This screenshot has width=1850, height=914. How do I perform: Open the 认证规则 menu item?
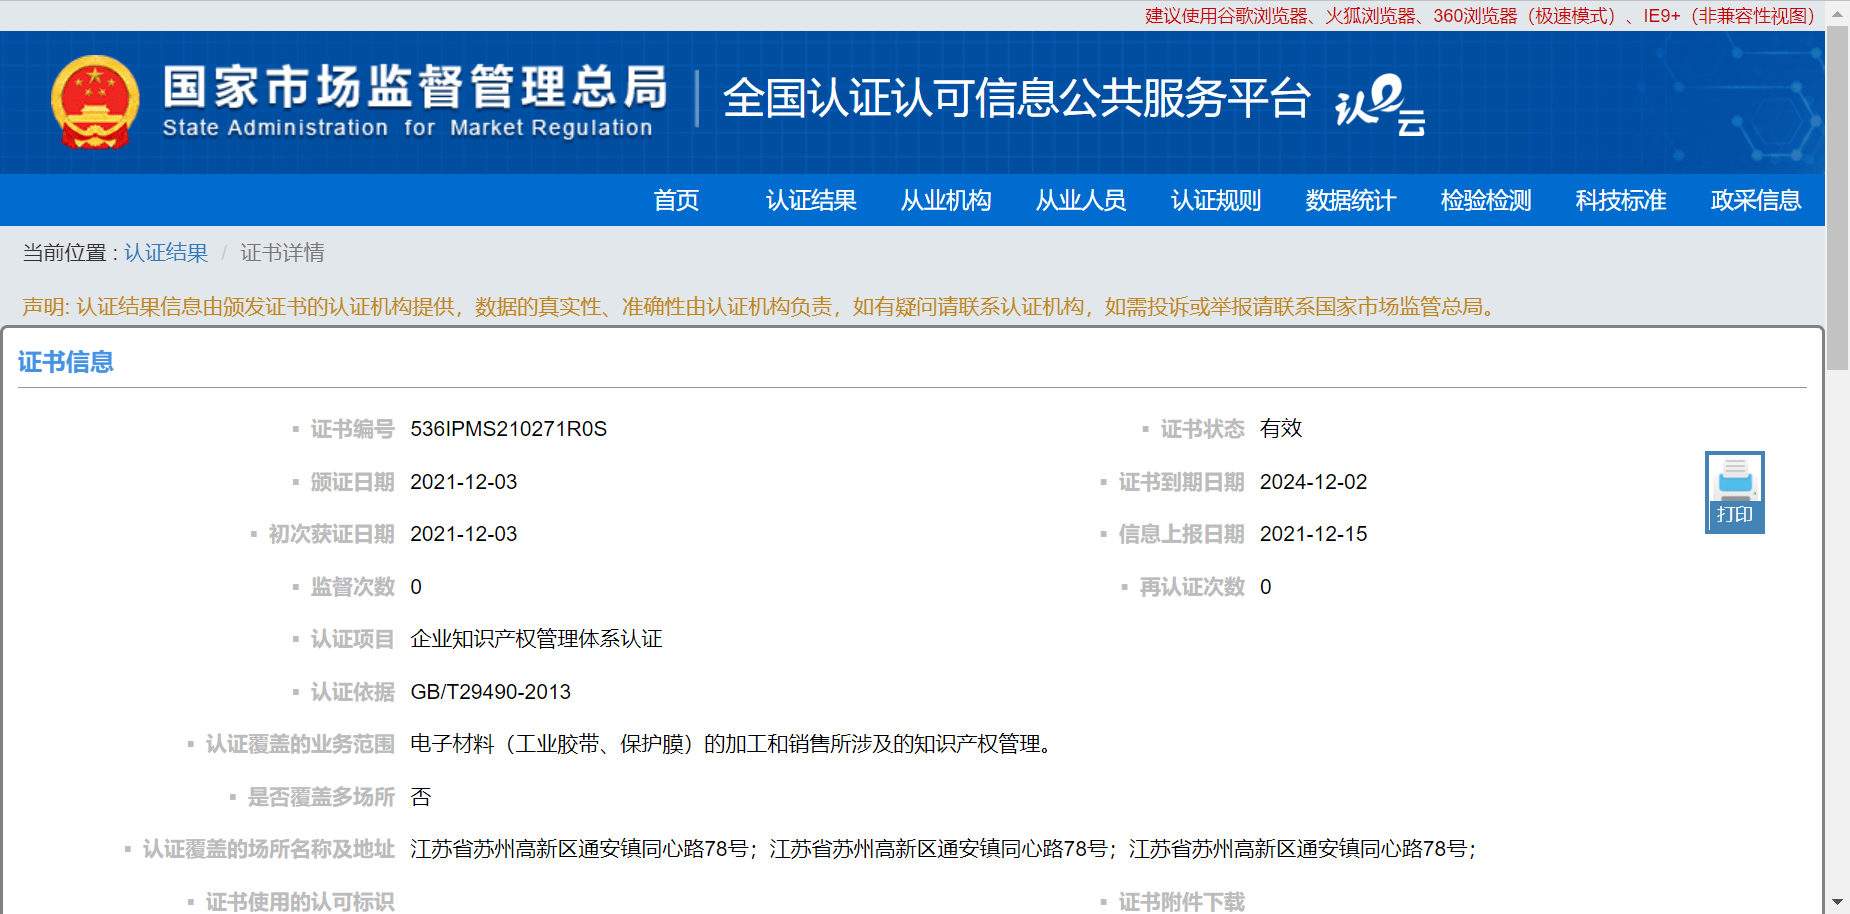1216,200
